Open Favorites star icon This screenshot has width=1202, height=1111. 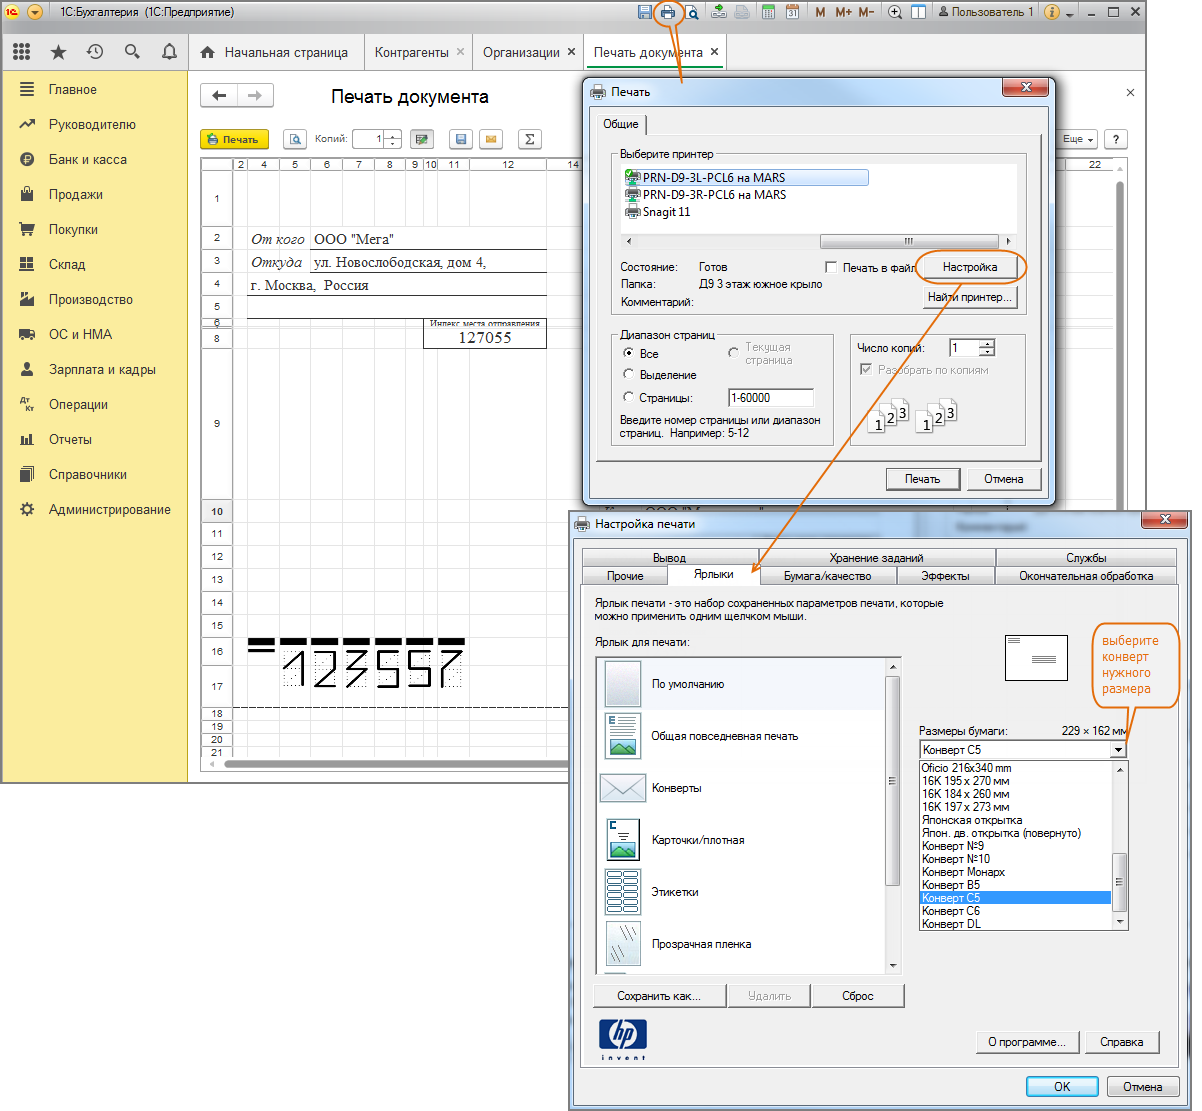pyautogui.click(x=59, y=52)
